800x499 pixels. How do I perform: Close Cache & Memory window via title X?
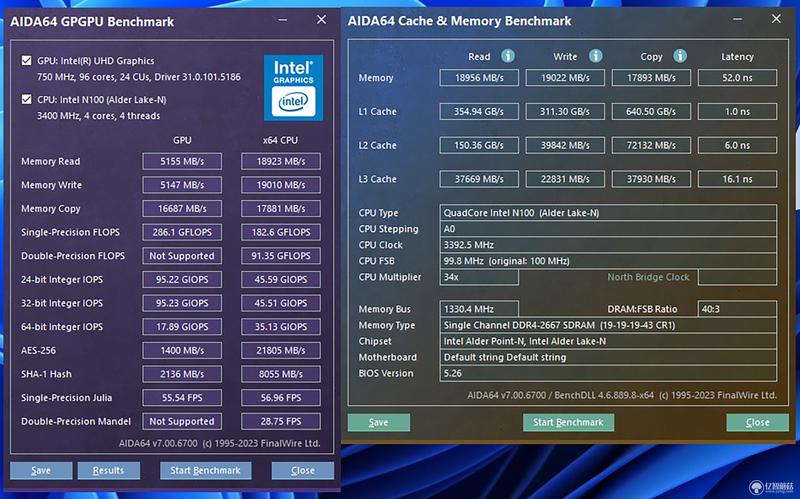[776, 19]
